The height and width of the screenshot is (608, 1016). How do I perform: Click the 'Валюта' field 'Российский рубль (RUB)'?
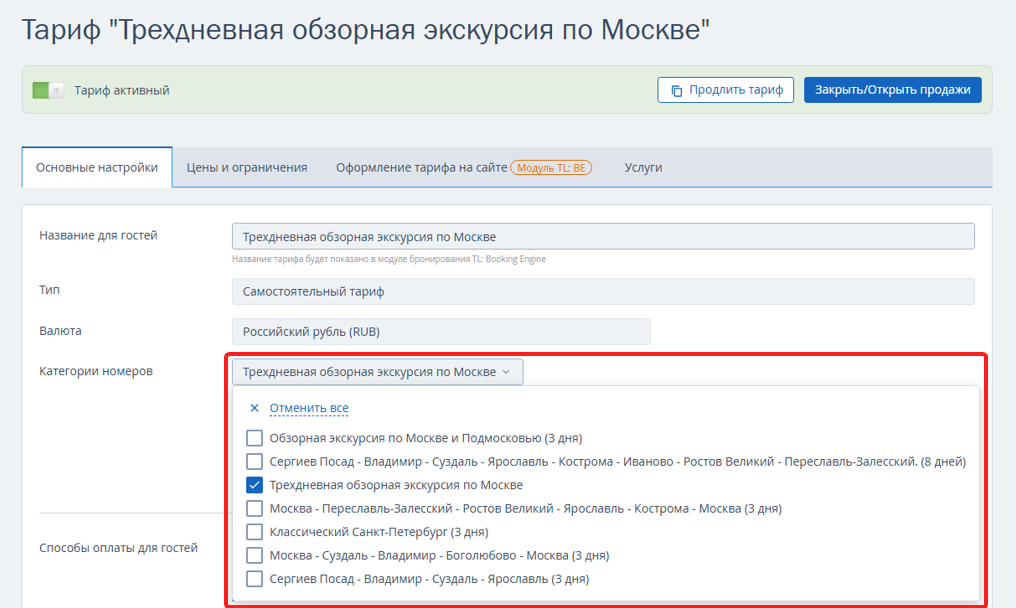[x=441, y=332]
